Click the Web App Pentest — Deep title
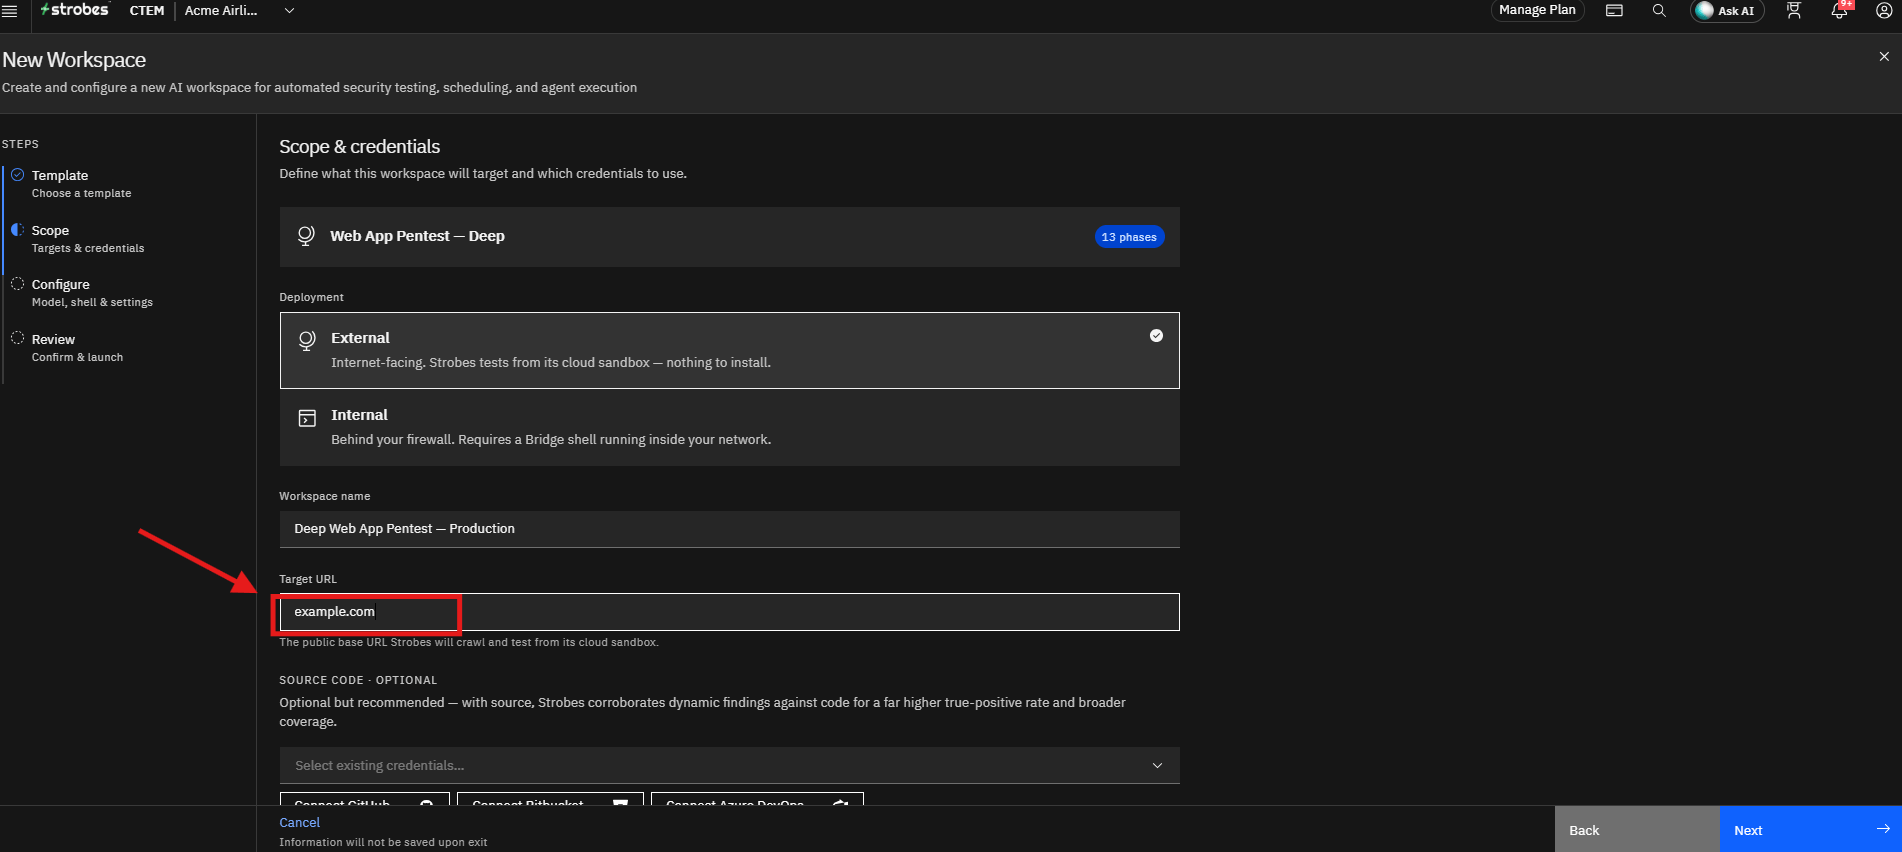 click(417, 236)
